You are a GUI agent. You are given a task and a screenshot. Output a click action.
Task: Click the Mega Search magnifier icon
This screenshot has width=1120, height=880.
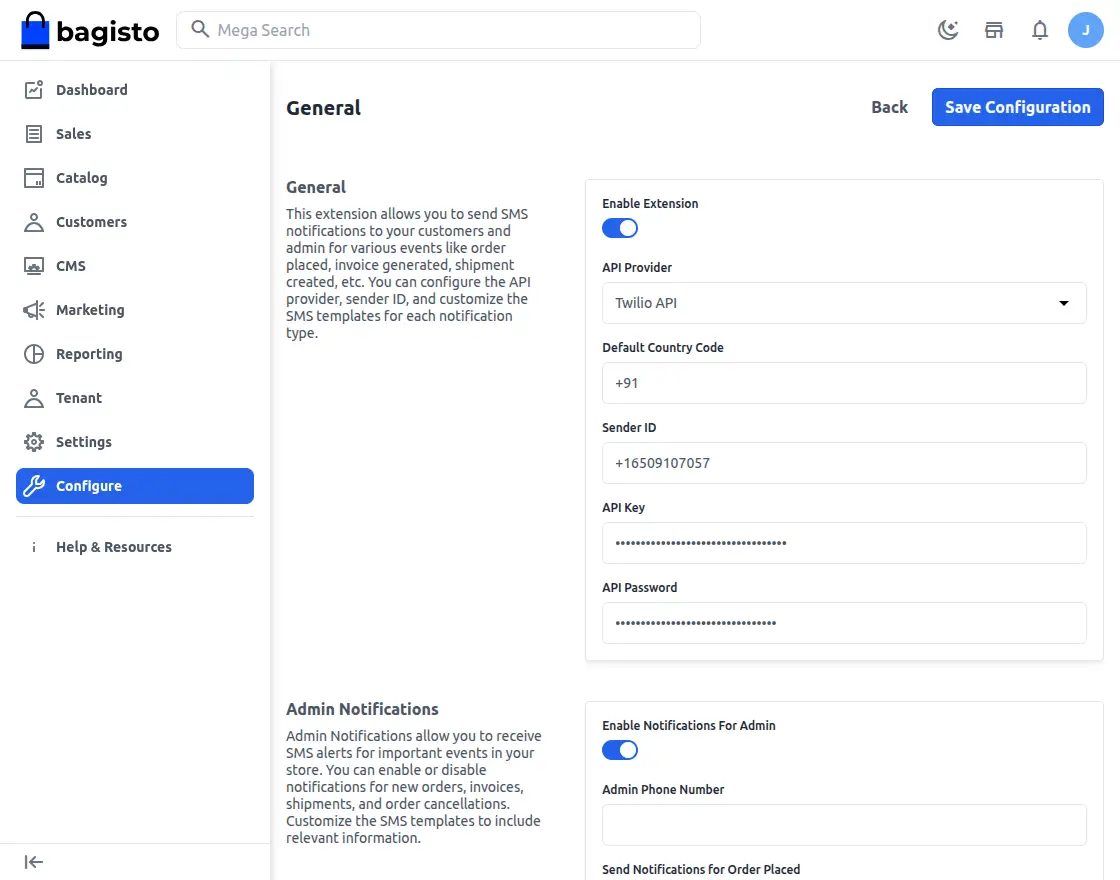[x=200, y=29]
